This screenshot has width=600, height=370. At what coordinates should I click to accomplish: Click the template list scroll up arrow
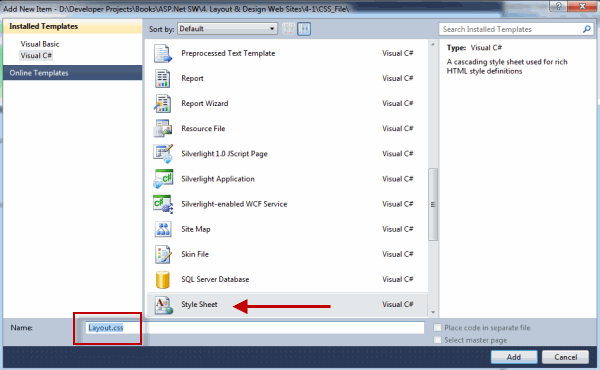coord(433,45)
